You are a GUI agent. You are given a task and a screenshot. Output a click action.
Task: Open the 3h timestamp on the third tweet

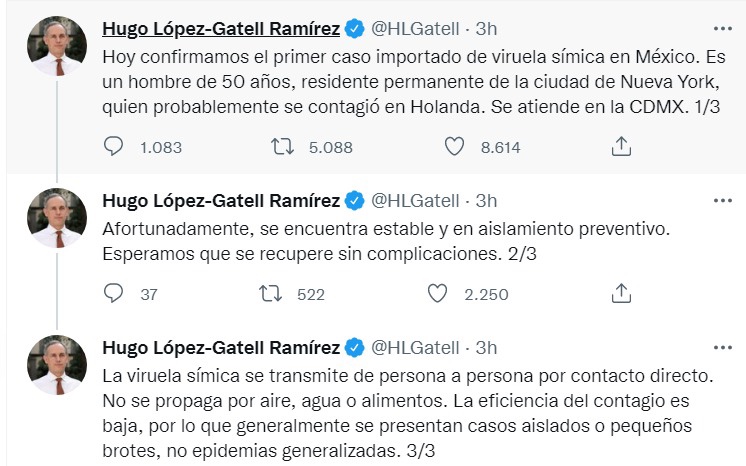(x=486, y=348)
